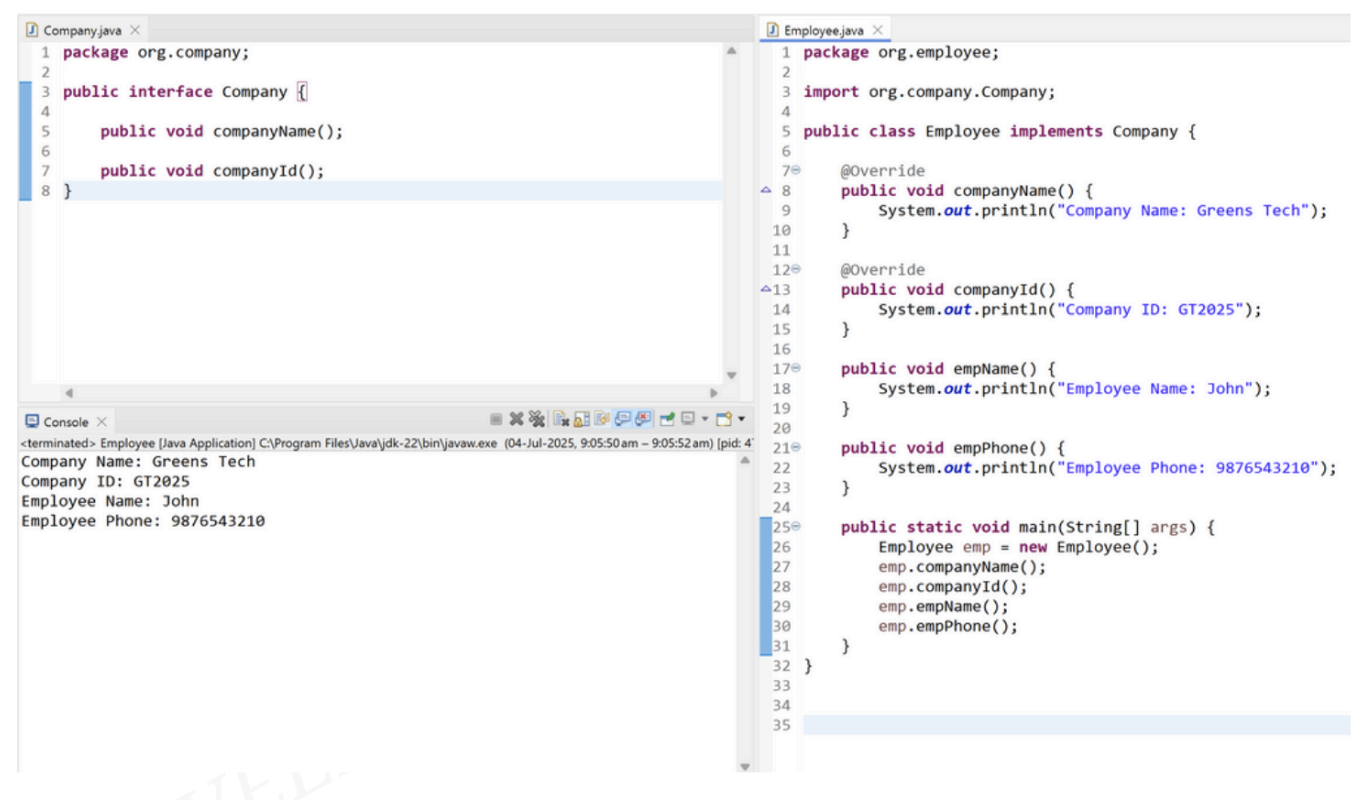Toggle Pin Console button
This screenshot has width=1364, height=800.
665,419
